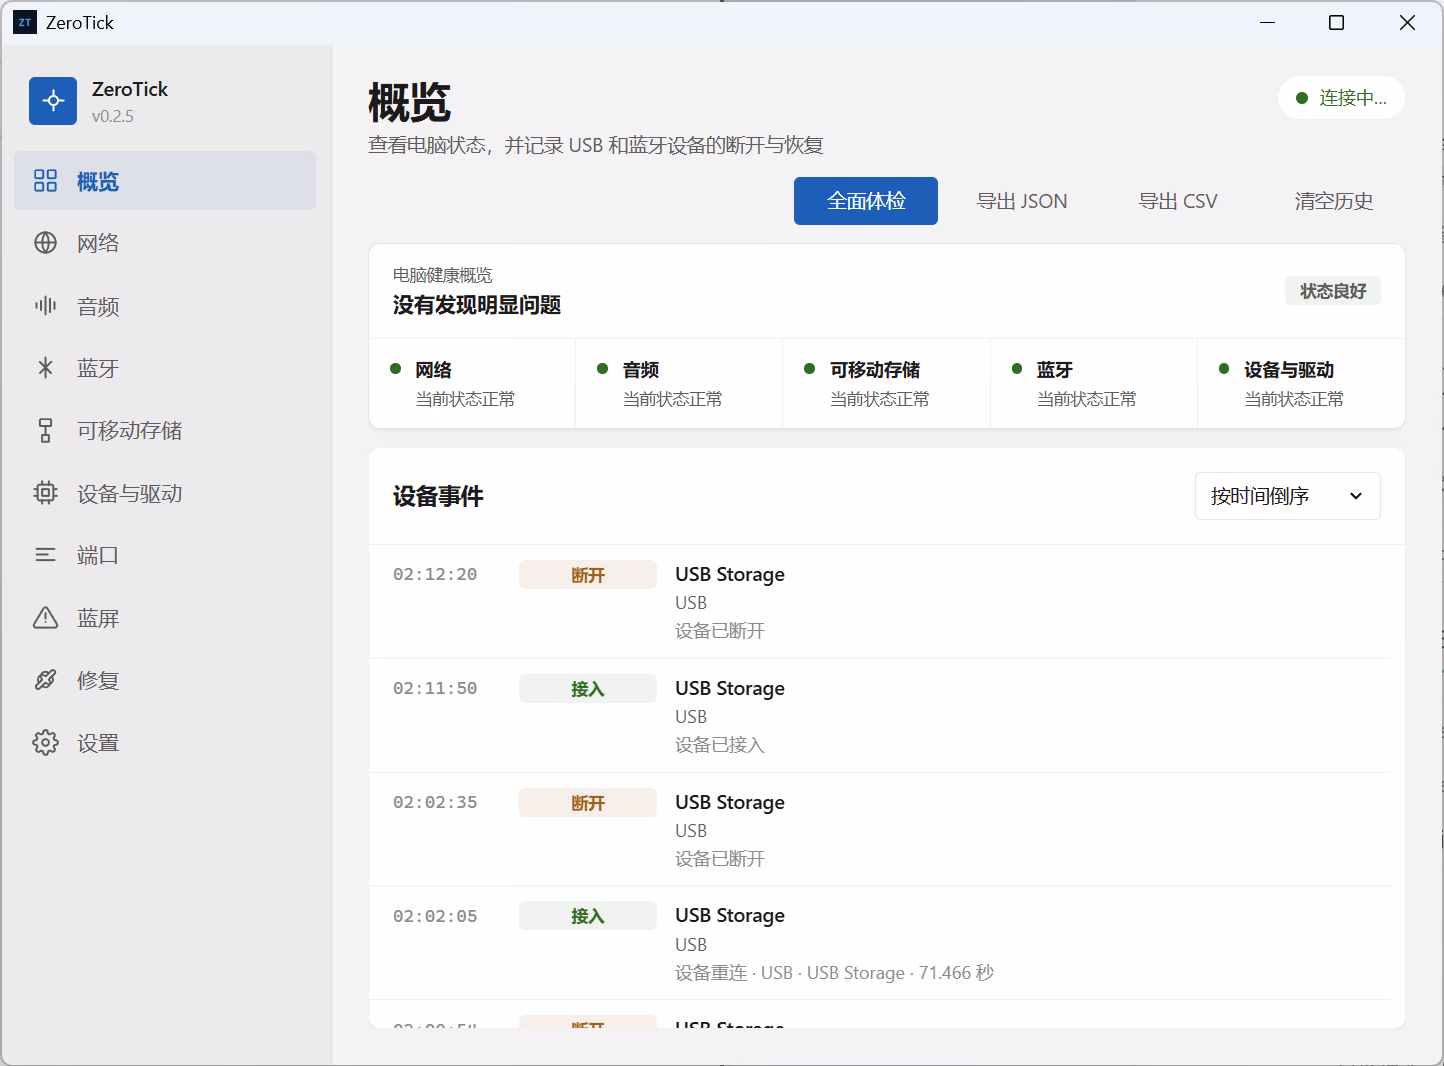Screen dimensions: 1444x1066
Task: Click the 02:02:35 event timestamp
Action: (x=435, y=802)
